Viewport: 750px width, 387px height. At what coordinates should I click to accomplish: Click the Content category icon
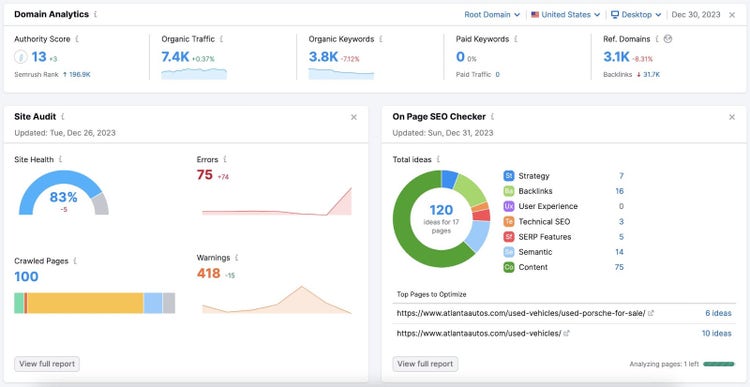[x=508, y=267]
